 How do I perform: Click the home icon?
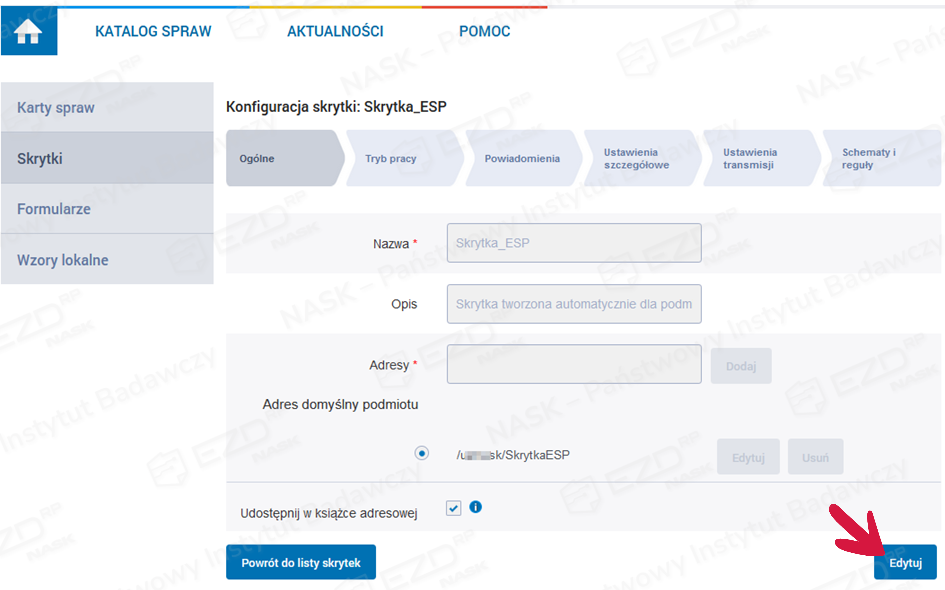(28, 32)
